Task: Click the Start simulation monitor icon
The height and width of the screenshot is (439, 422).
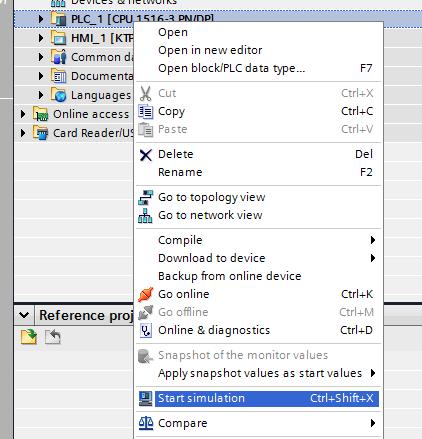Action: pyautogui.click(x=146, y=399)
